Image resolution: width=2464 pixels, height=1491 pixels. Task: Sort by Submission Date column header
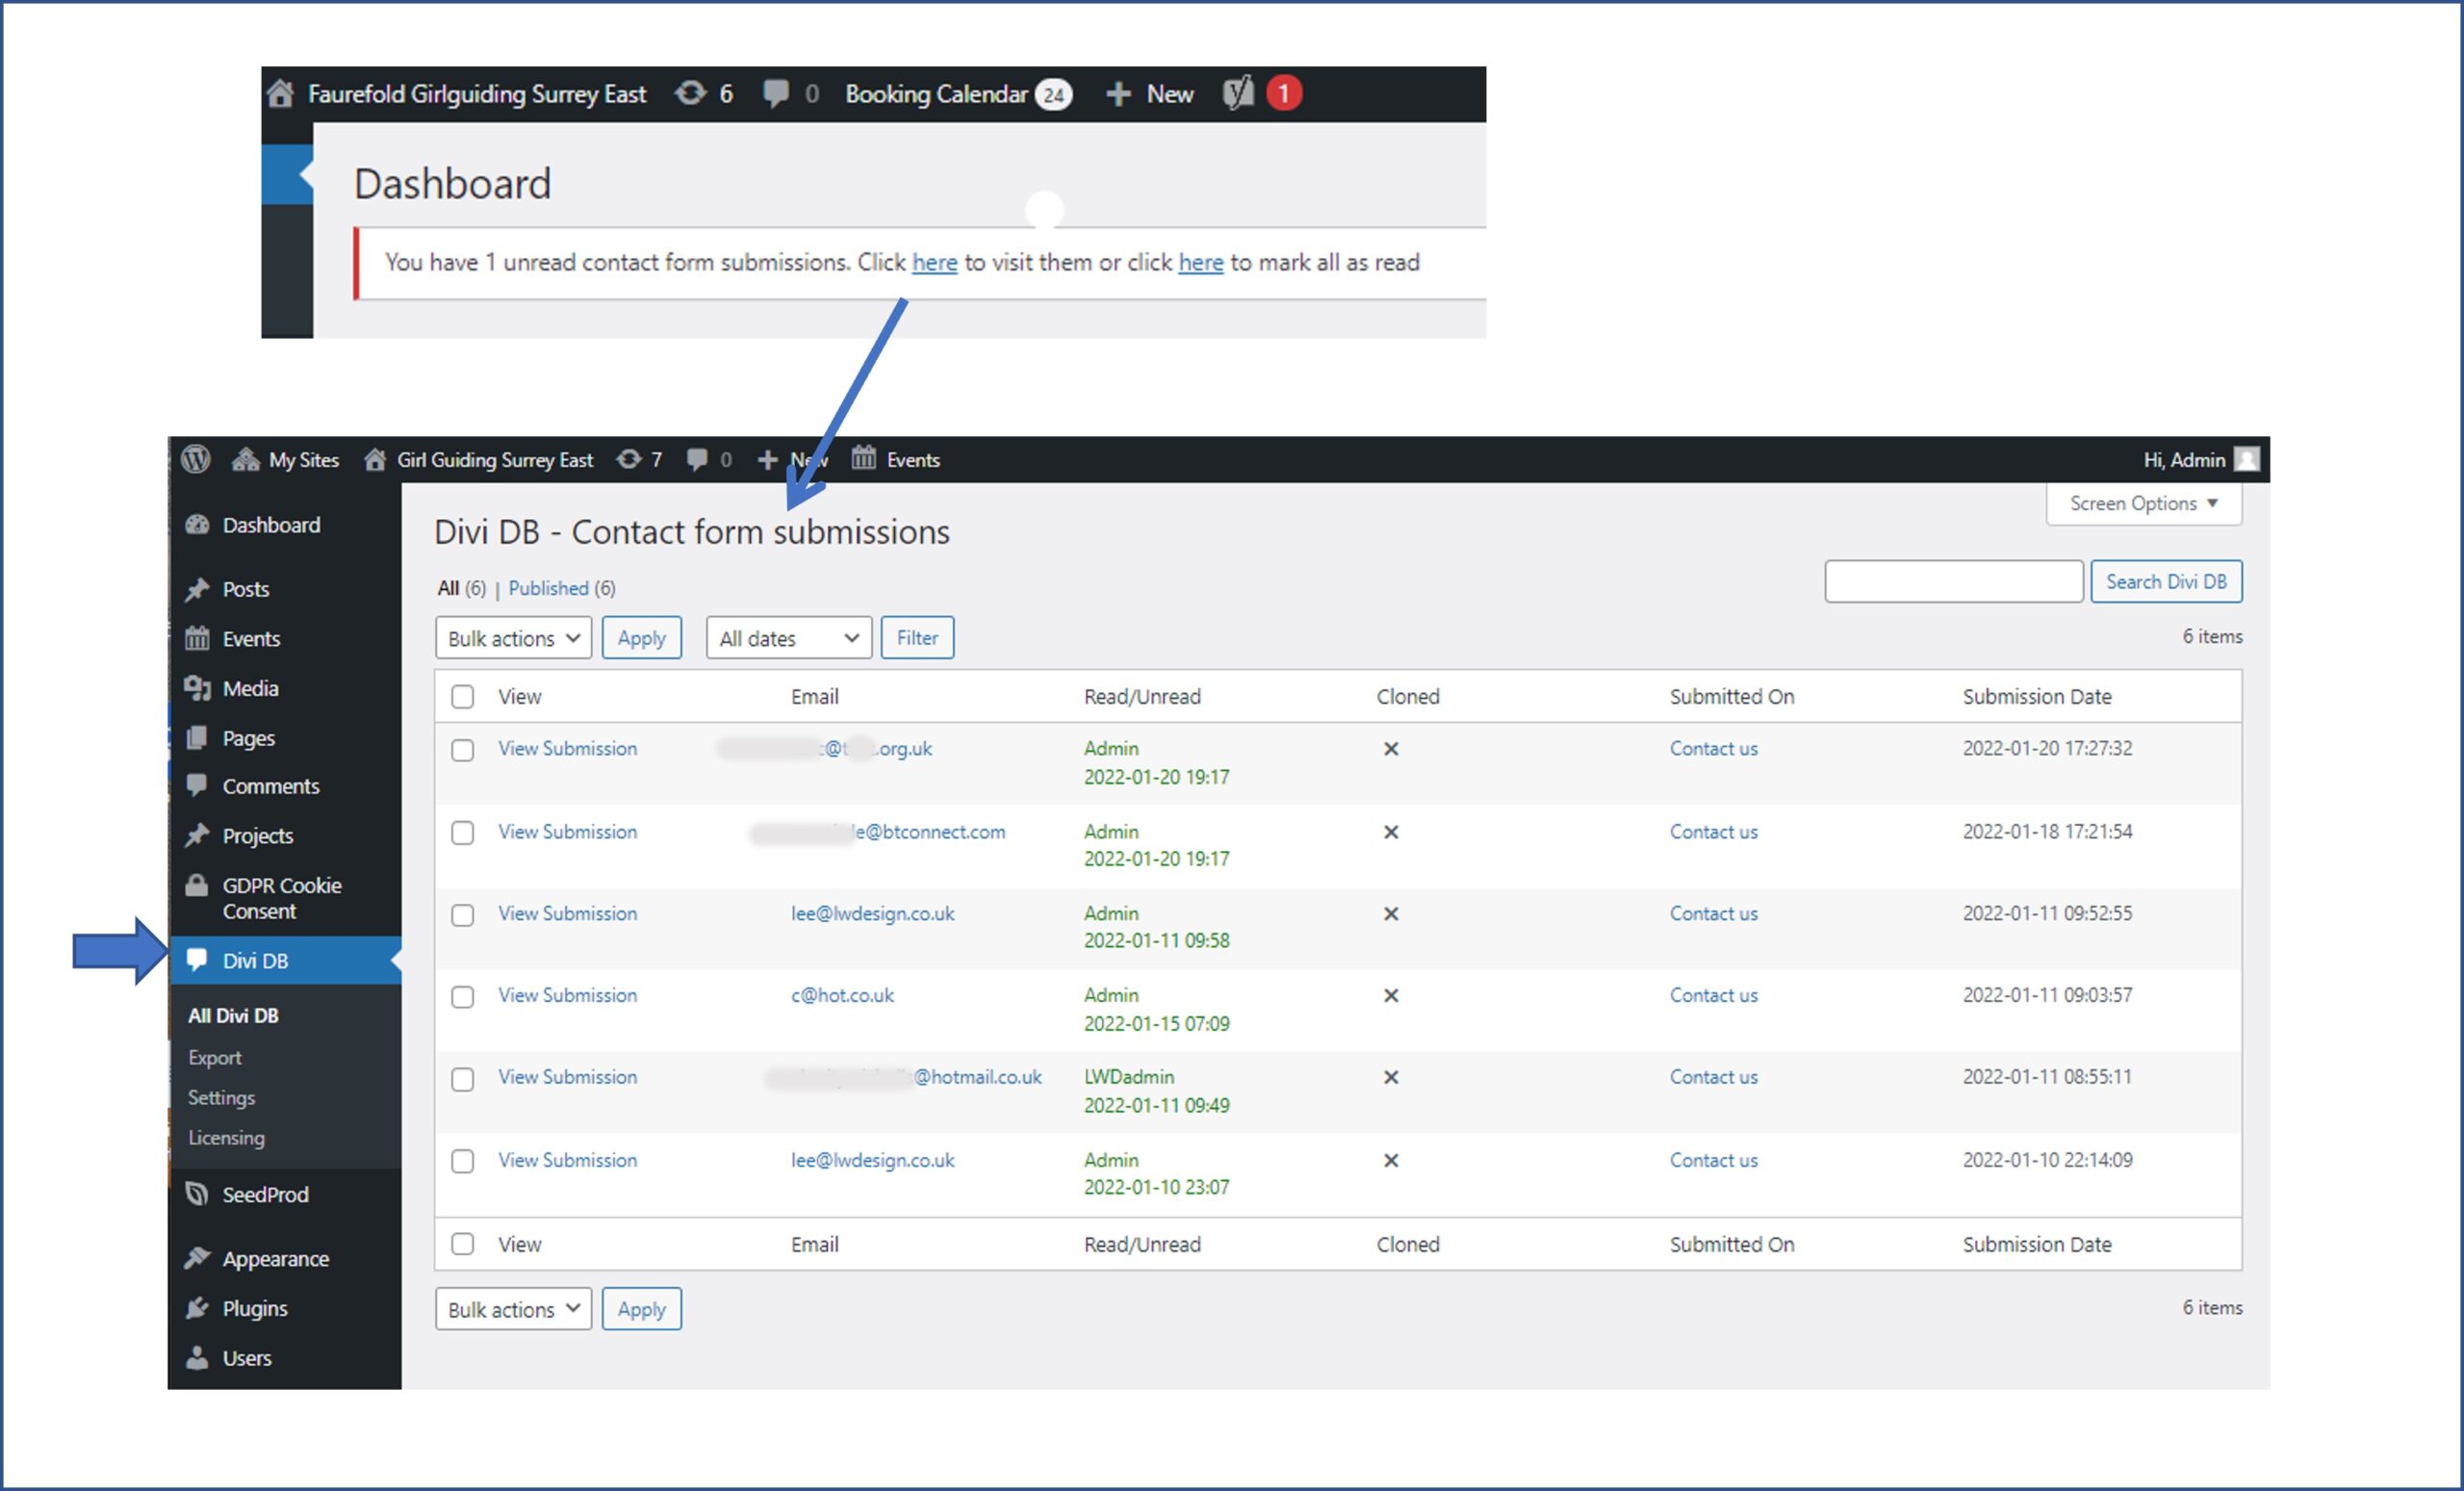[2036, 696]
